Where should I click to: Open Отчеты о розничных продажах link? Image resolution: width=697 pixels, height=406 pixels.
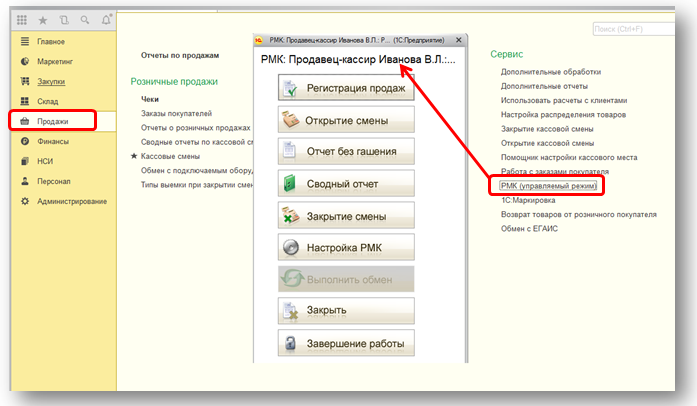[x=196, y=128]
